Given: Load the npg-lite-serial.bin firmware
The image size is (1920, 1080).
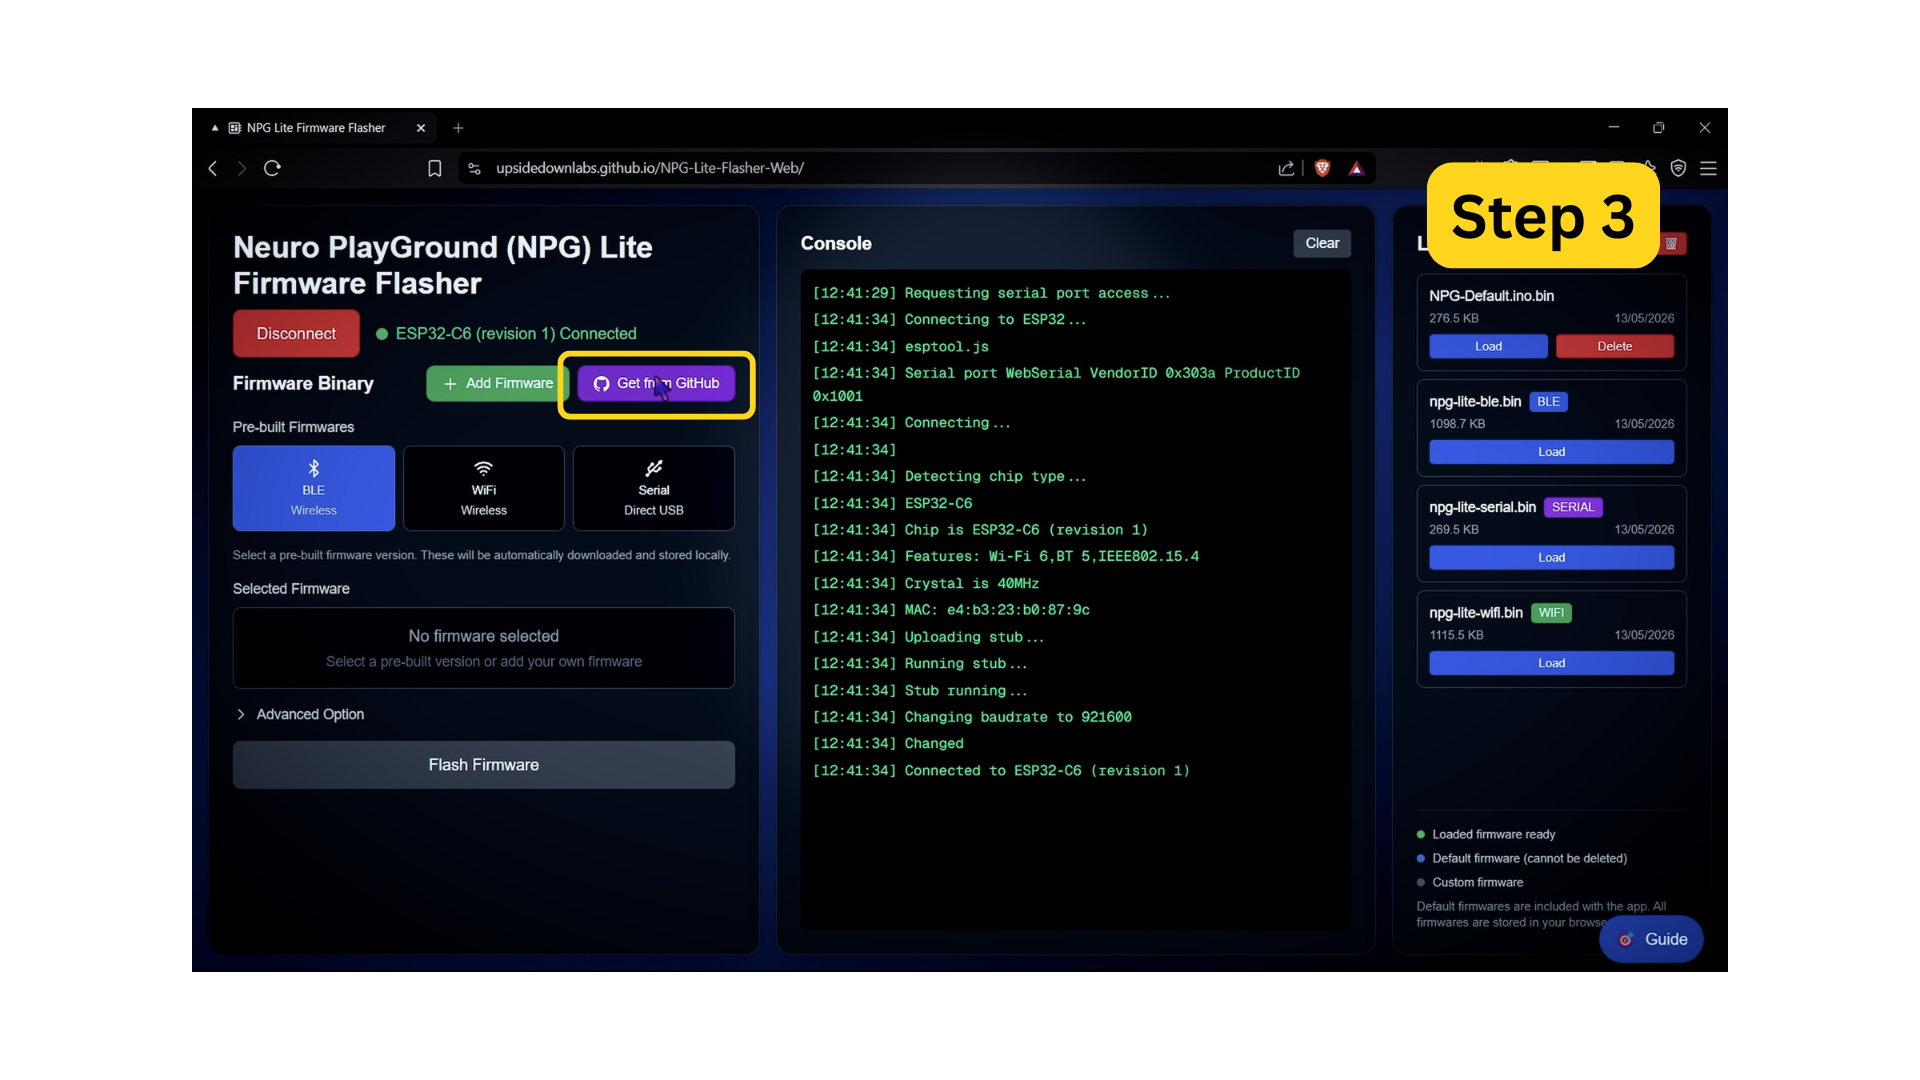Looking at the screenshot, I should click(1551, 558).
